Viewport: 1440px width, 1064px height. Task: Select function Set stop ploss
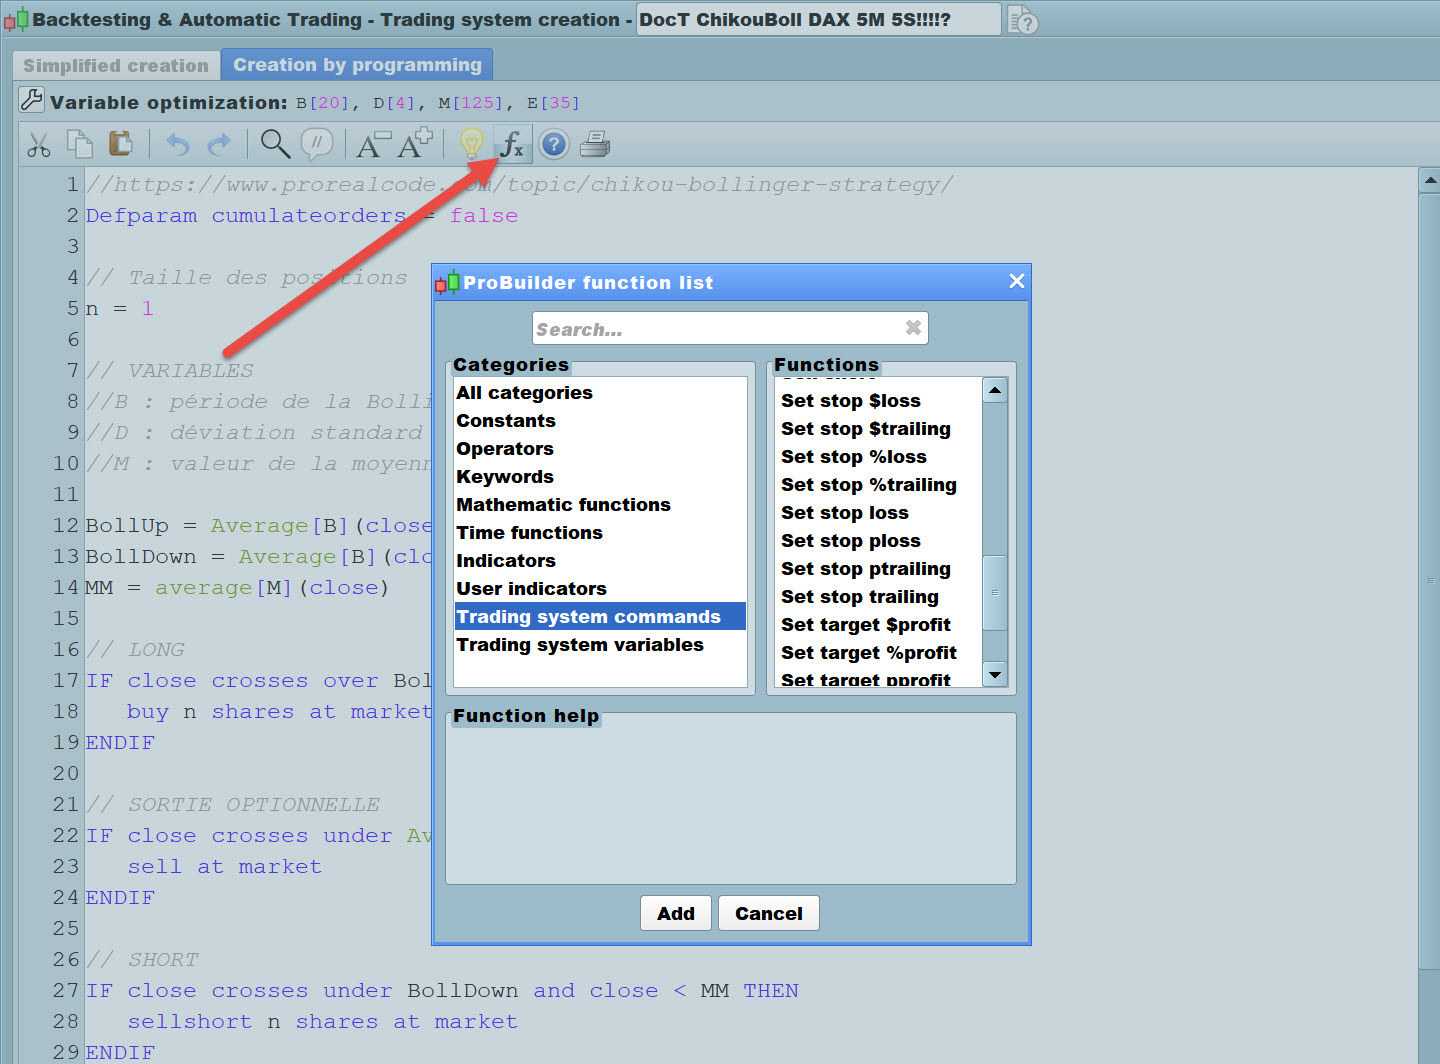tap(879, 541)
